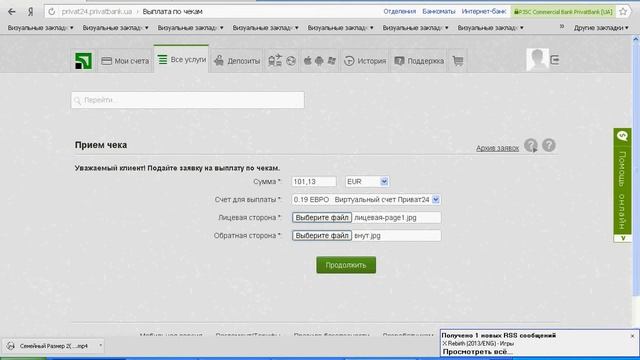The image size is (640, 360).
Task: Open the Архив заявок link
Action: coord(497,148)
